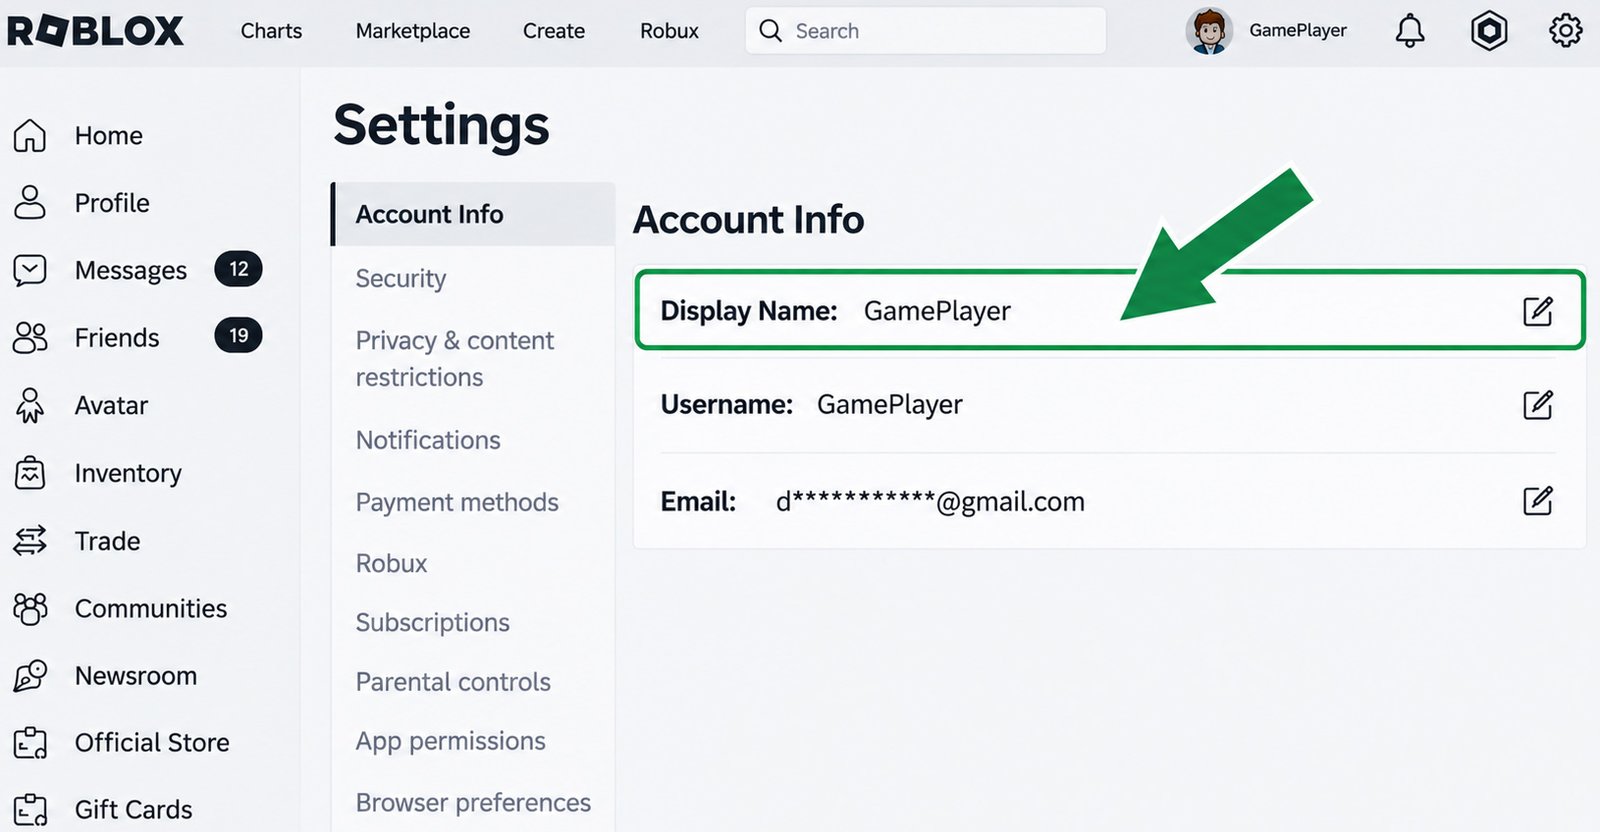
Task: Click the Messages badge showing 12
Action: point(238,269)
